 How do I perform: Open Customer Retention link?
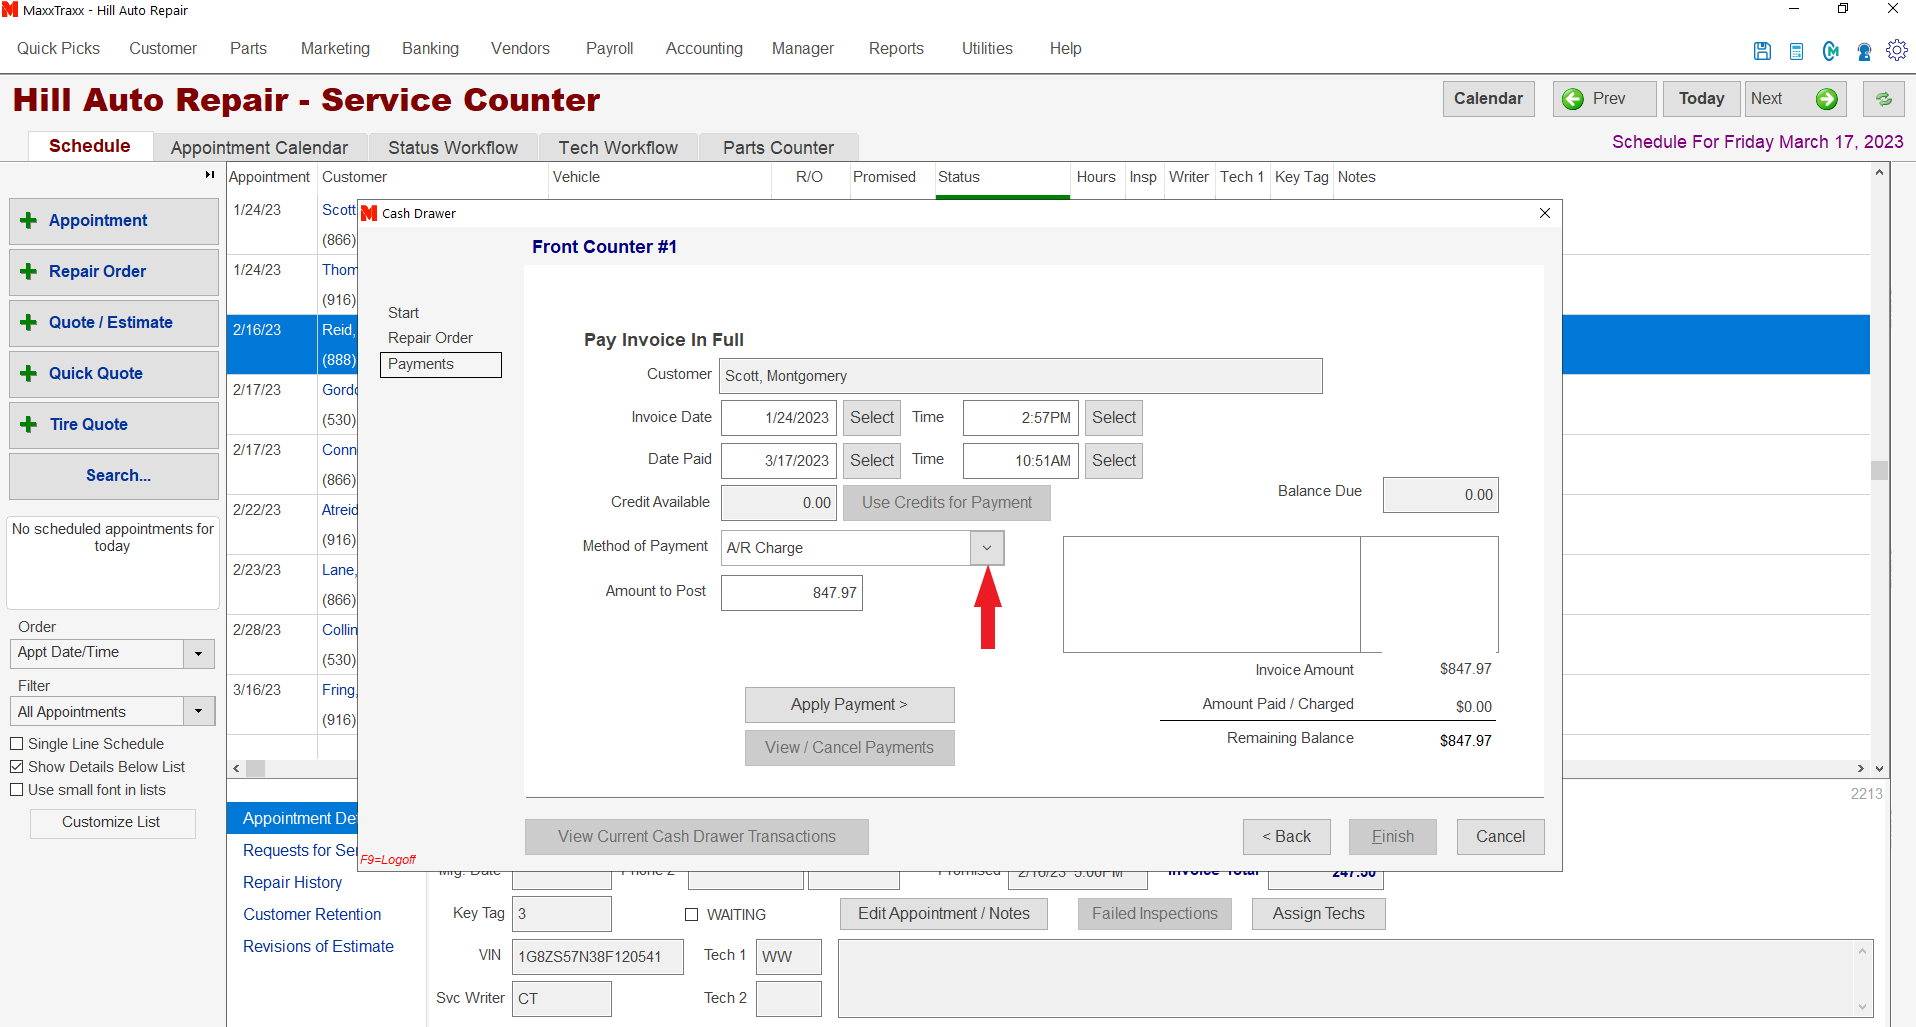point(312,915)
